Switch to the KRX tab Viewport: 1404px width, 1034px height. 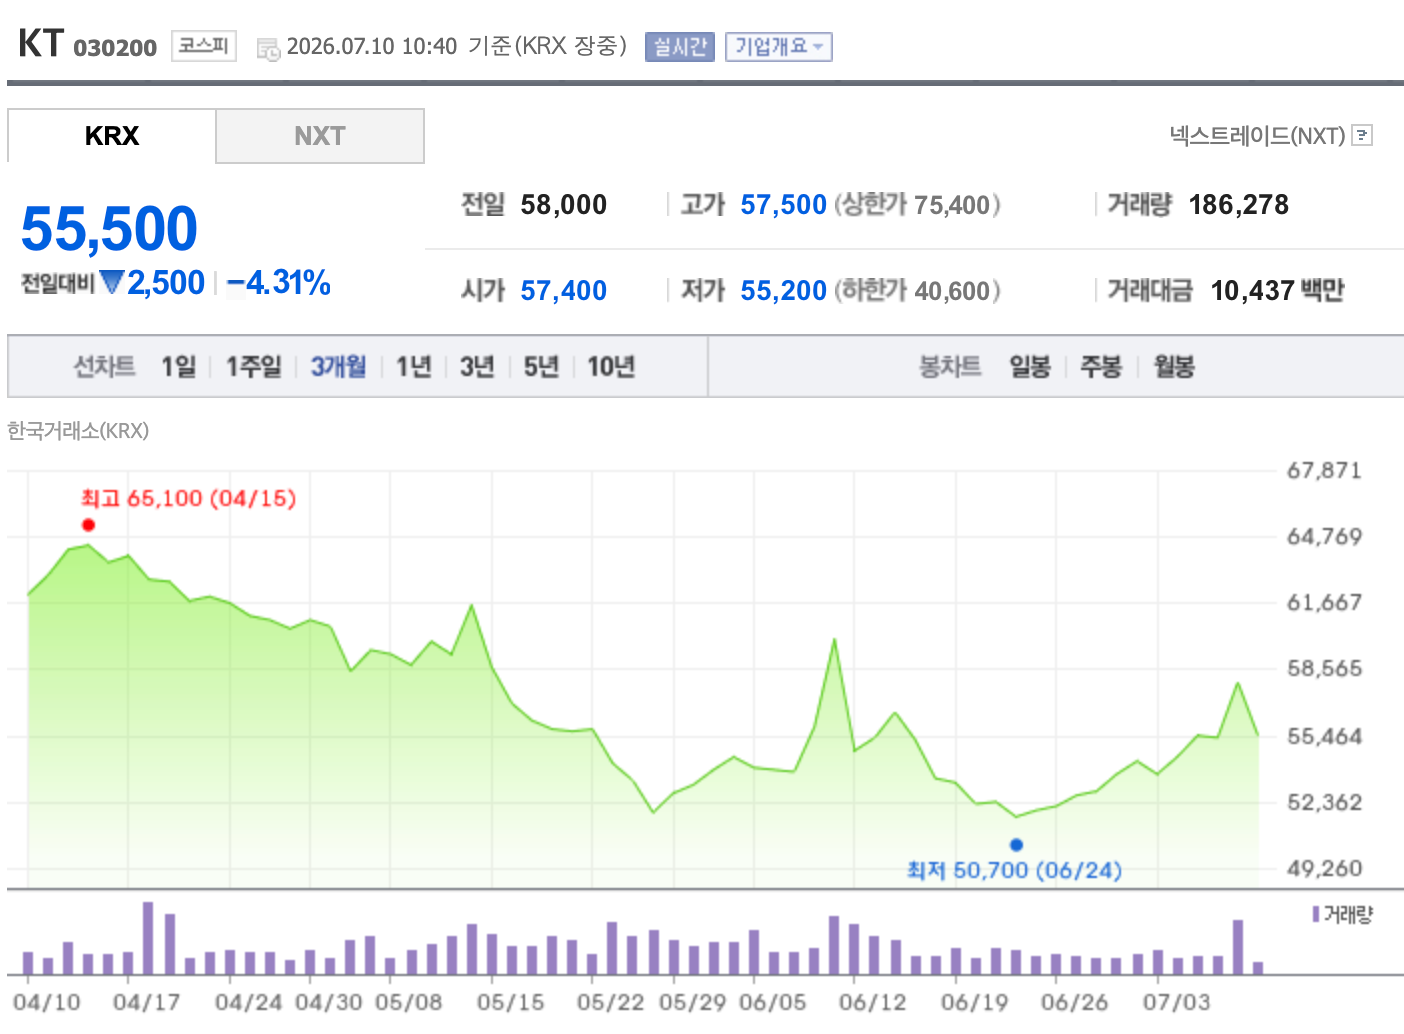click(112, 136)
